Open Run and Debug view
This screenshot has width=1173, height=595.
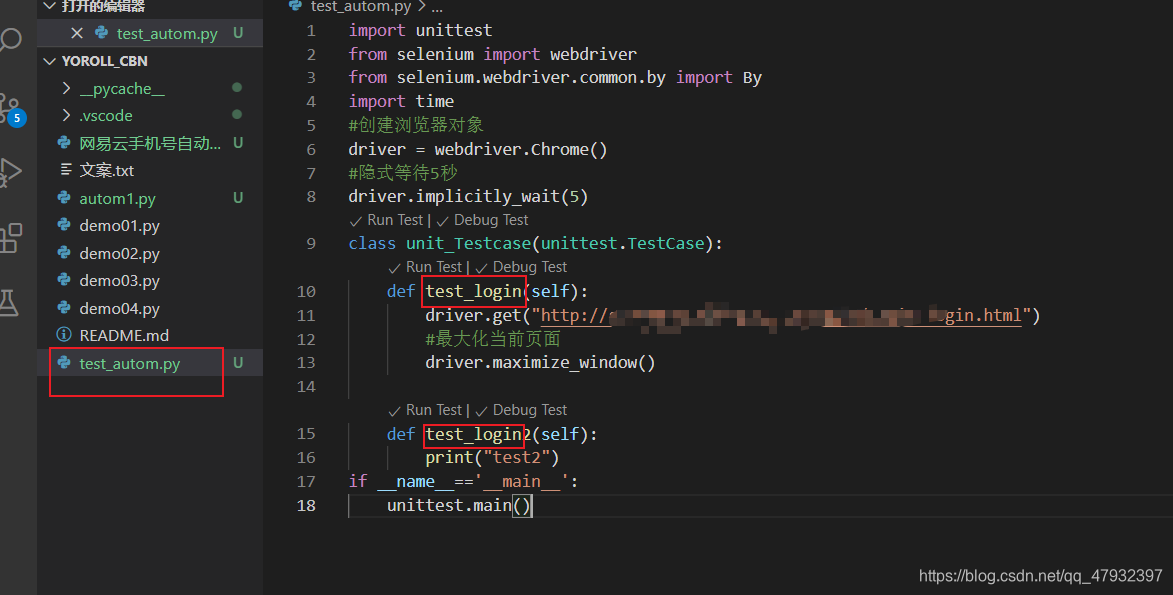point(10,172)
